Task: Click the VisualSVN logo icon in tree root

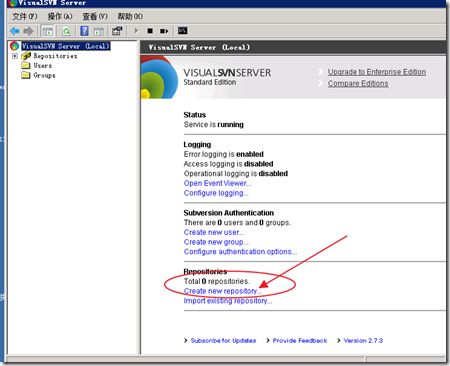Action: (x=15, y=46)
